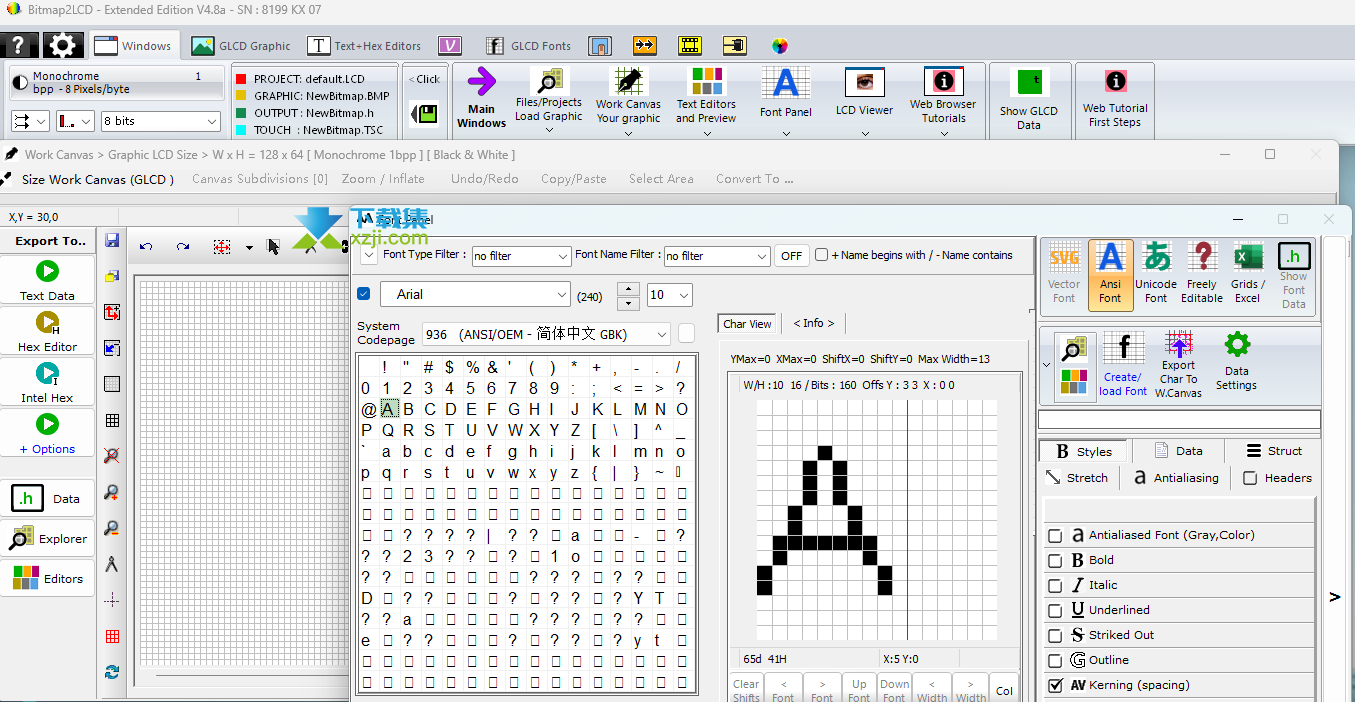The width and height of the screenshot is (1355, 702).
Task: Open the System Codepage dropdown
Action: tap(660, 334)
